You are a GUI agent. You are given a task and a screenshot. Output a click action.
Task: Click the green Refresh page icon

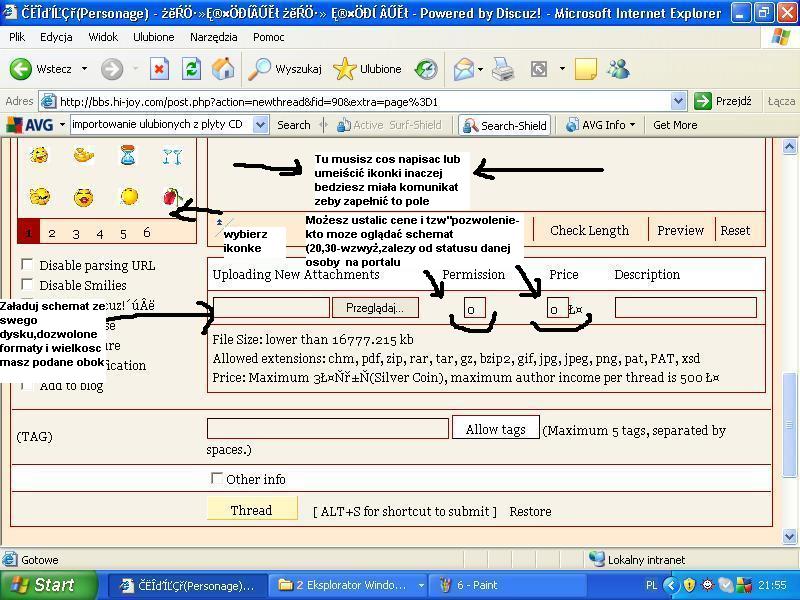click(x=191, y=69)
